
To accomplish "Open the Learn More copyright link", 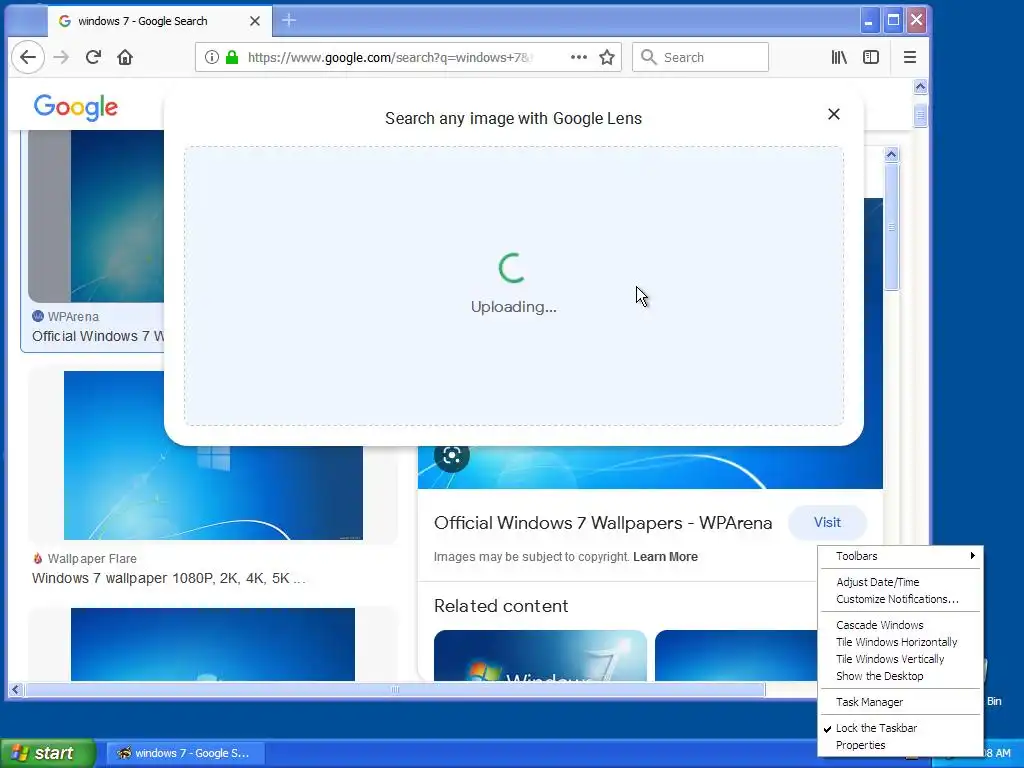I will click(x=665, y=556).
